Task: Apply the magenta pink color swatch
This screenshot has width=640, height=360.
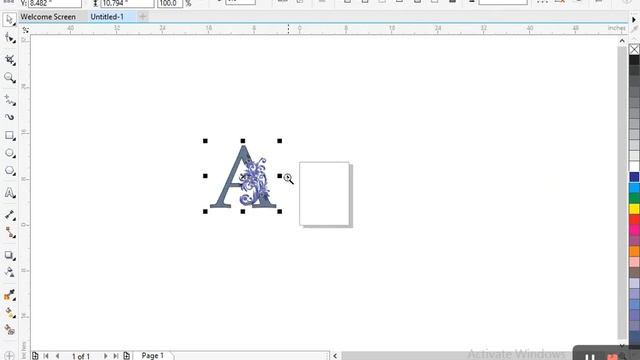Action: click(634, 230)
